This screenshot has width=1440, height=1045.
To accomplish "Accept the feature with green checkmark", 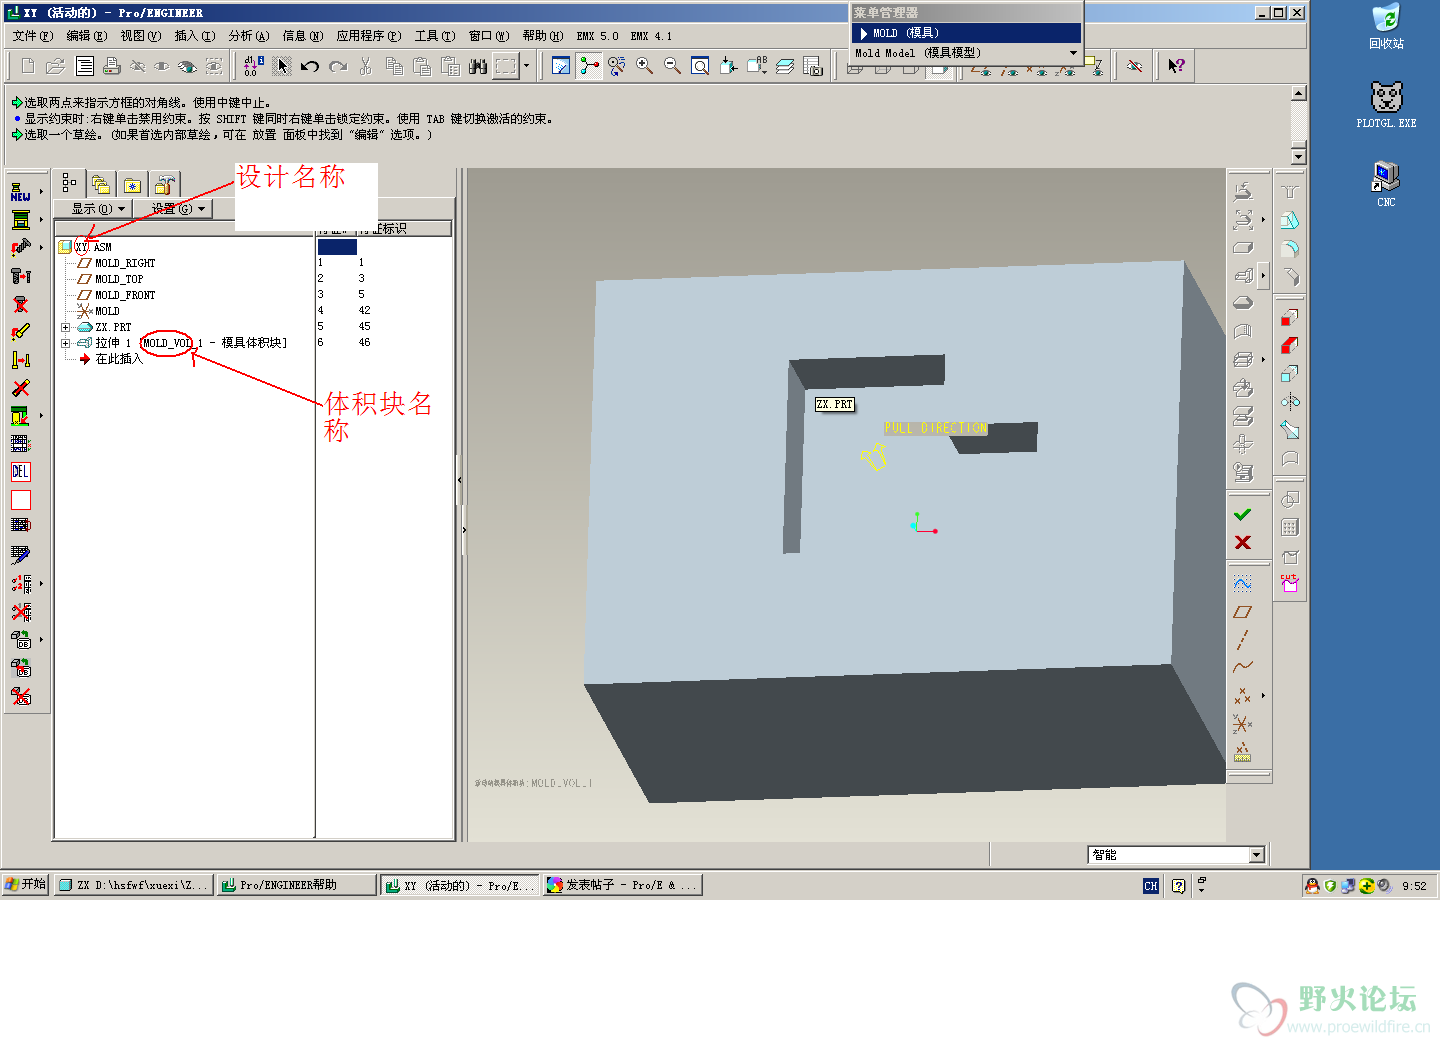I will [x=1243, y=514].
